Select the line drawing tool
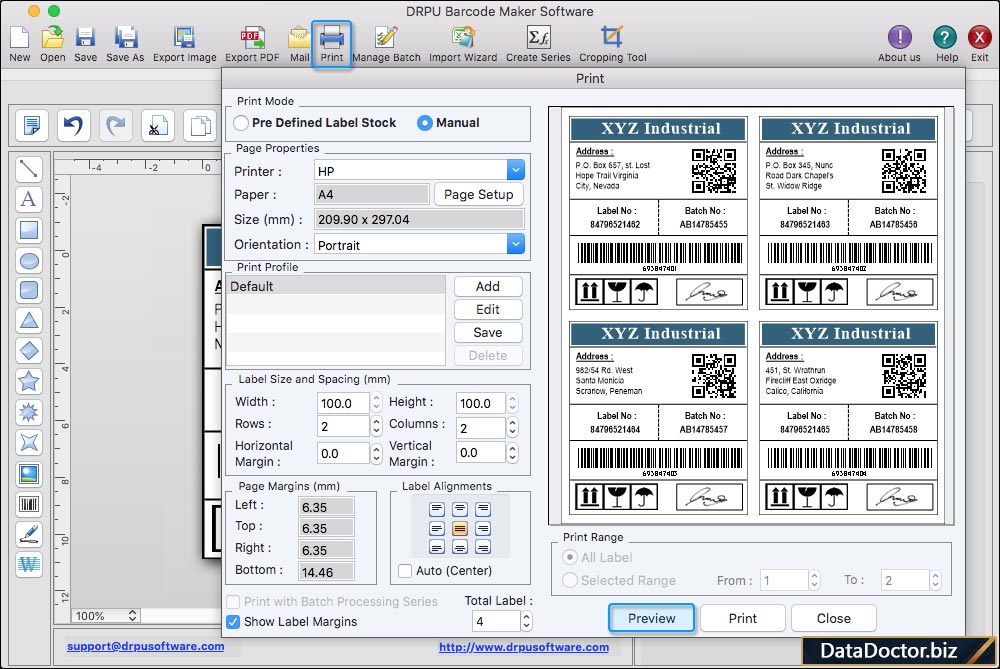This screenshot has height=669, width=1000. (29, 168)
